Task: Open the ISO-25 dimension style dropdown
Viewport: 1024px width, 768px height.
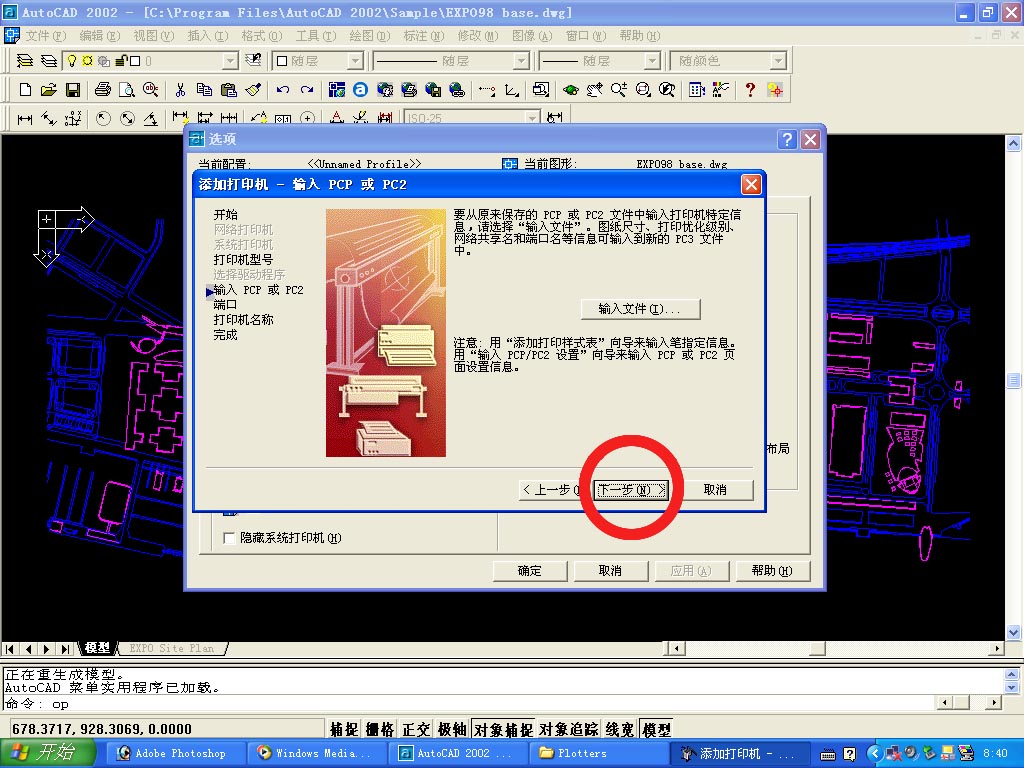Action: coord(532,119)
